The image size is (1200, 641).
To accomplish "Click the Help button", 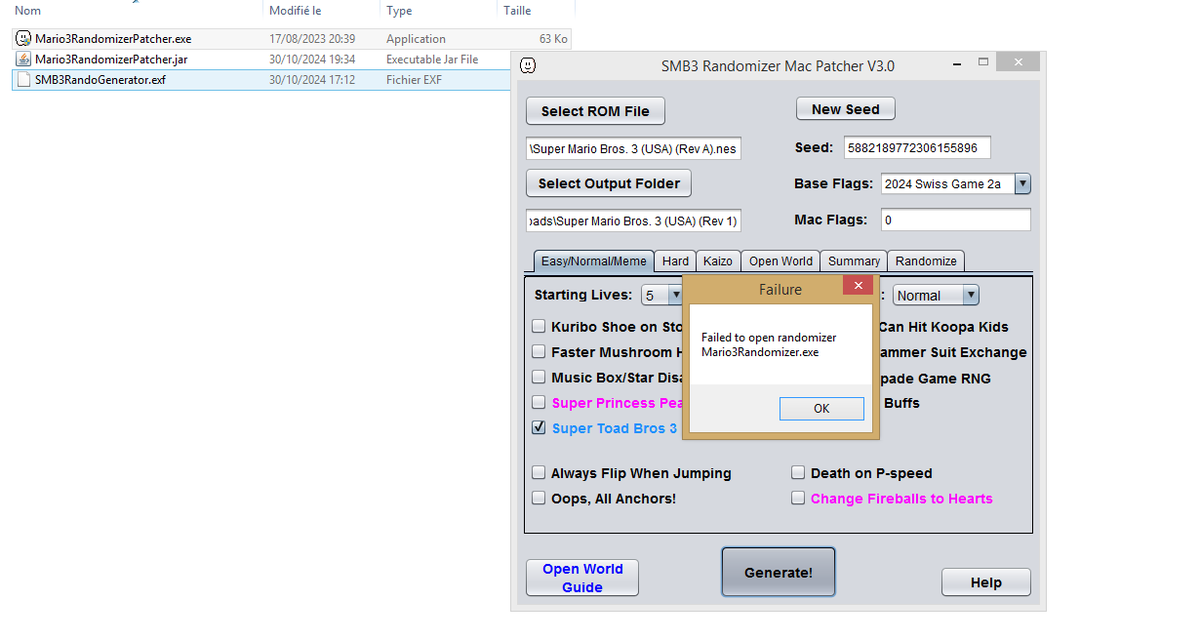I will pos(986,583).
